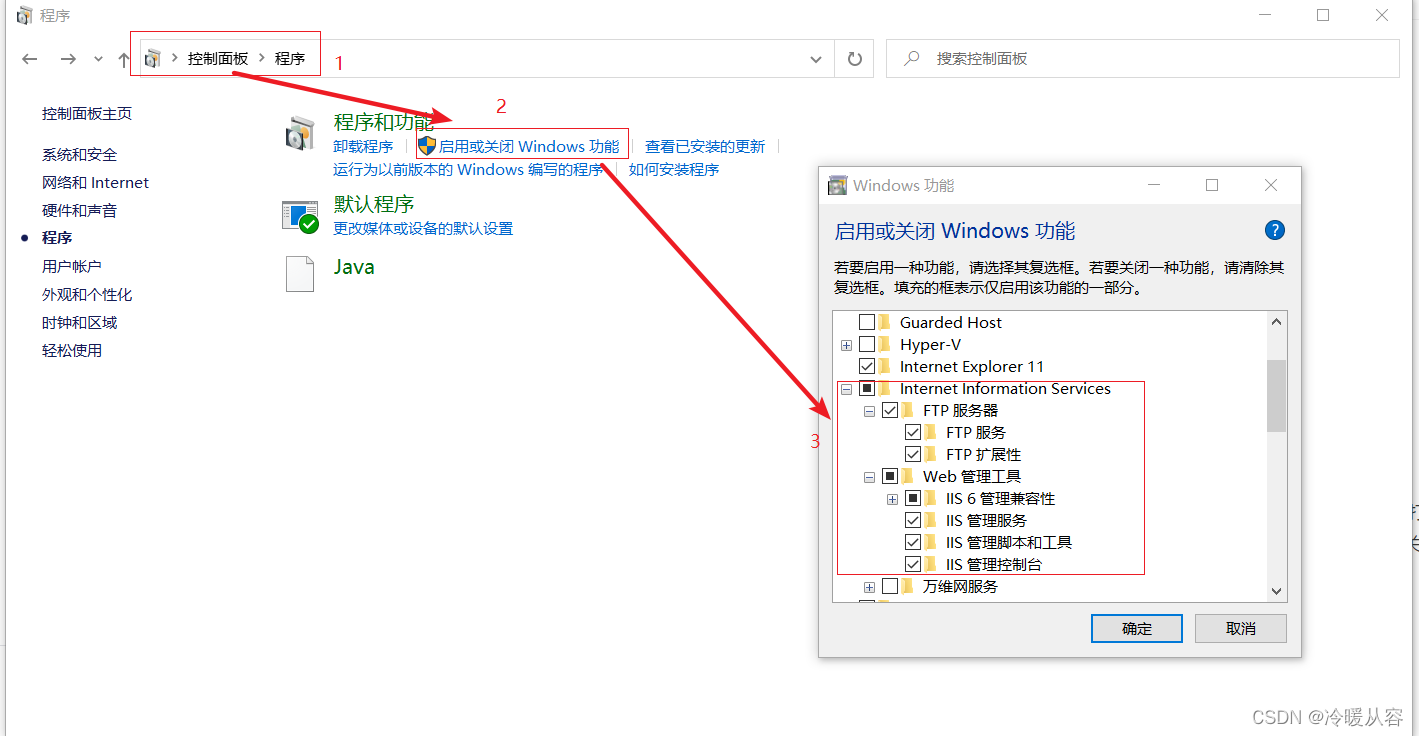Click the Java file icon

tap(300, 273)
